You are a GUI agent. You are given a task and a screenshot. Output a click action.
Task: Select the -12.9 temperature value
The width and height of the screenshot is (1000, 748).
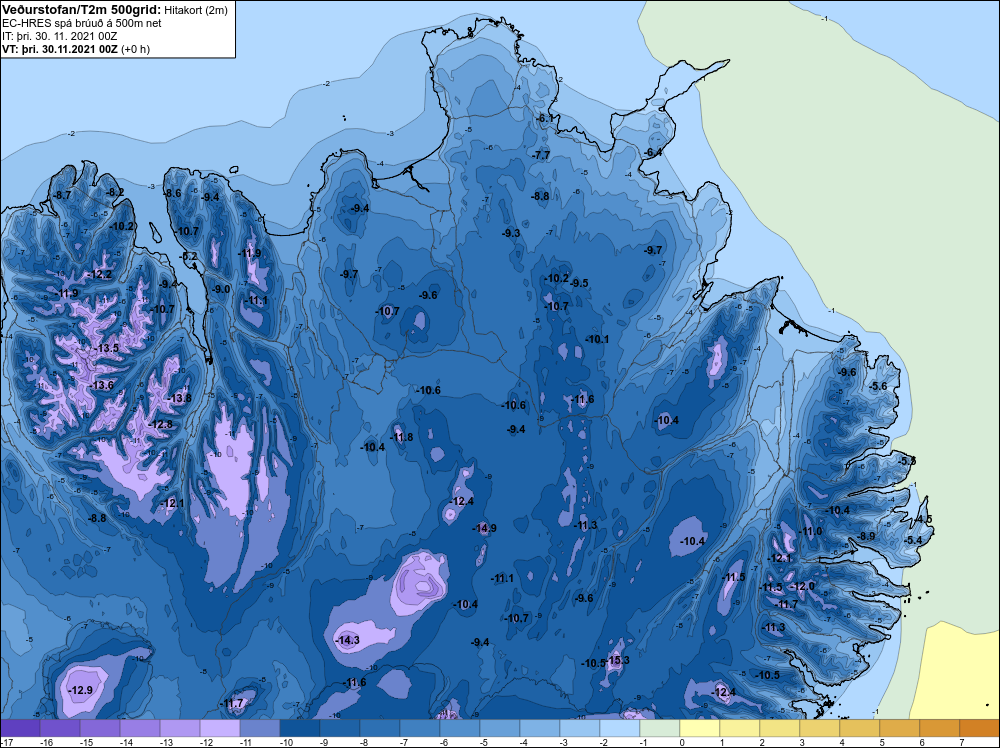[81, 690]
